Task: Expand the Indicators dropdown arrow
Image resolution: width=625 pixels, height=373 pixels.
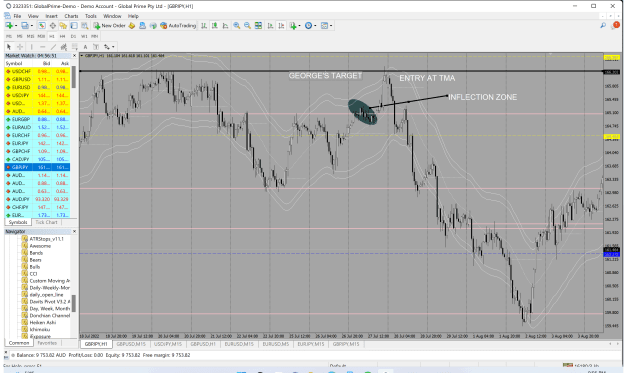Action: (x=299, y=26)
